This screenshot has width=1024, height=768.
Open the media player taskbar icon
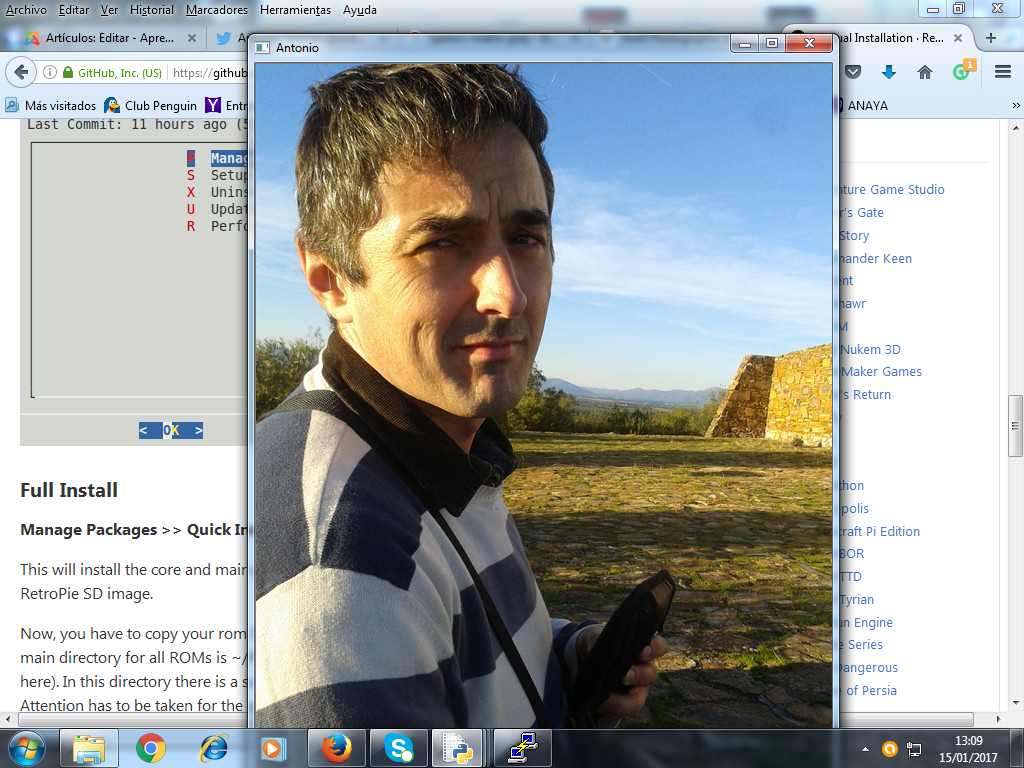[x=272, y=748]
